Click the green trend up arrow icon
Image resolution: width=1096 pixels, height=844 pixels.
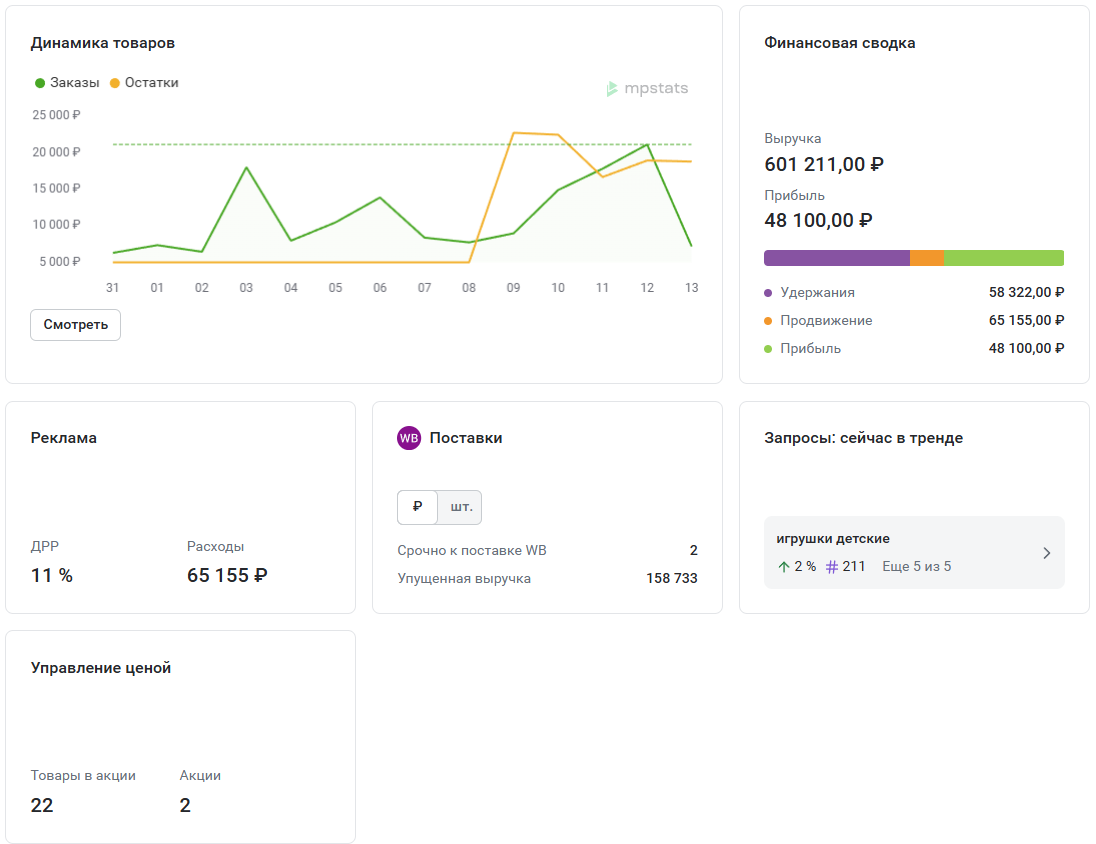(784, 567)
